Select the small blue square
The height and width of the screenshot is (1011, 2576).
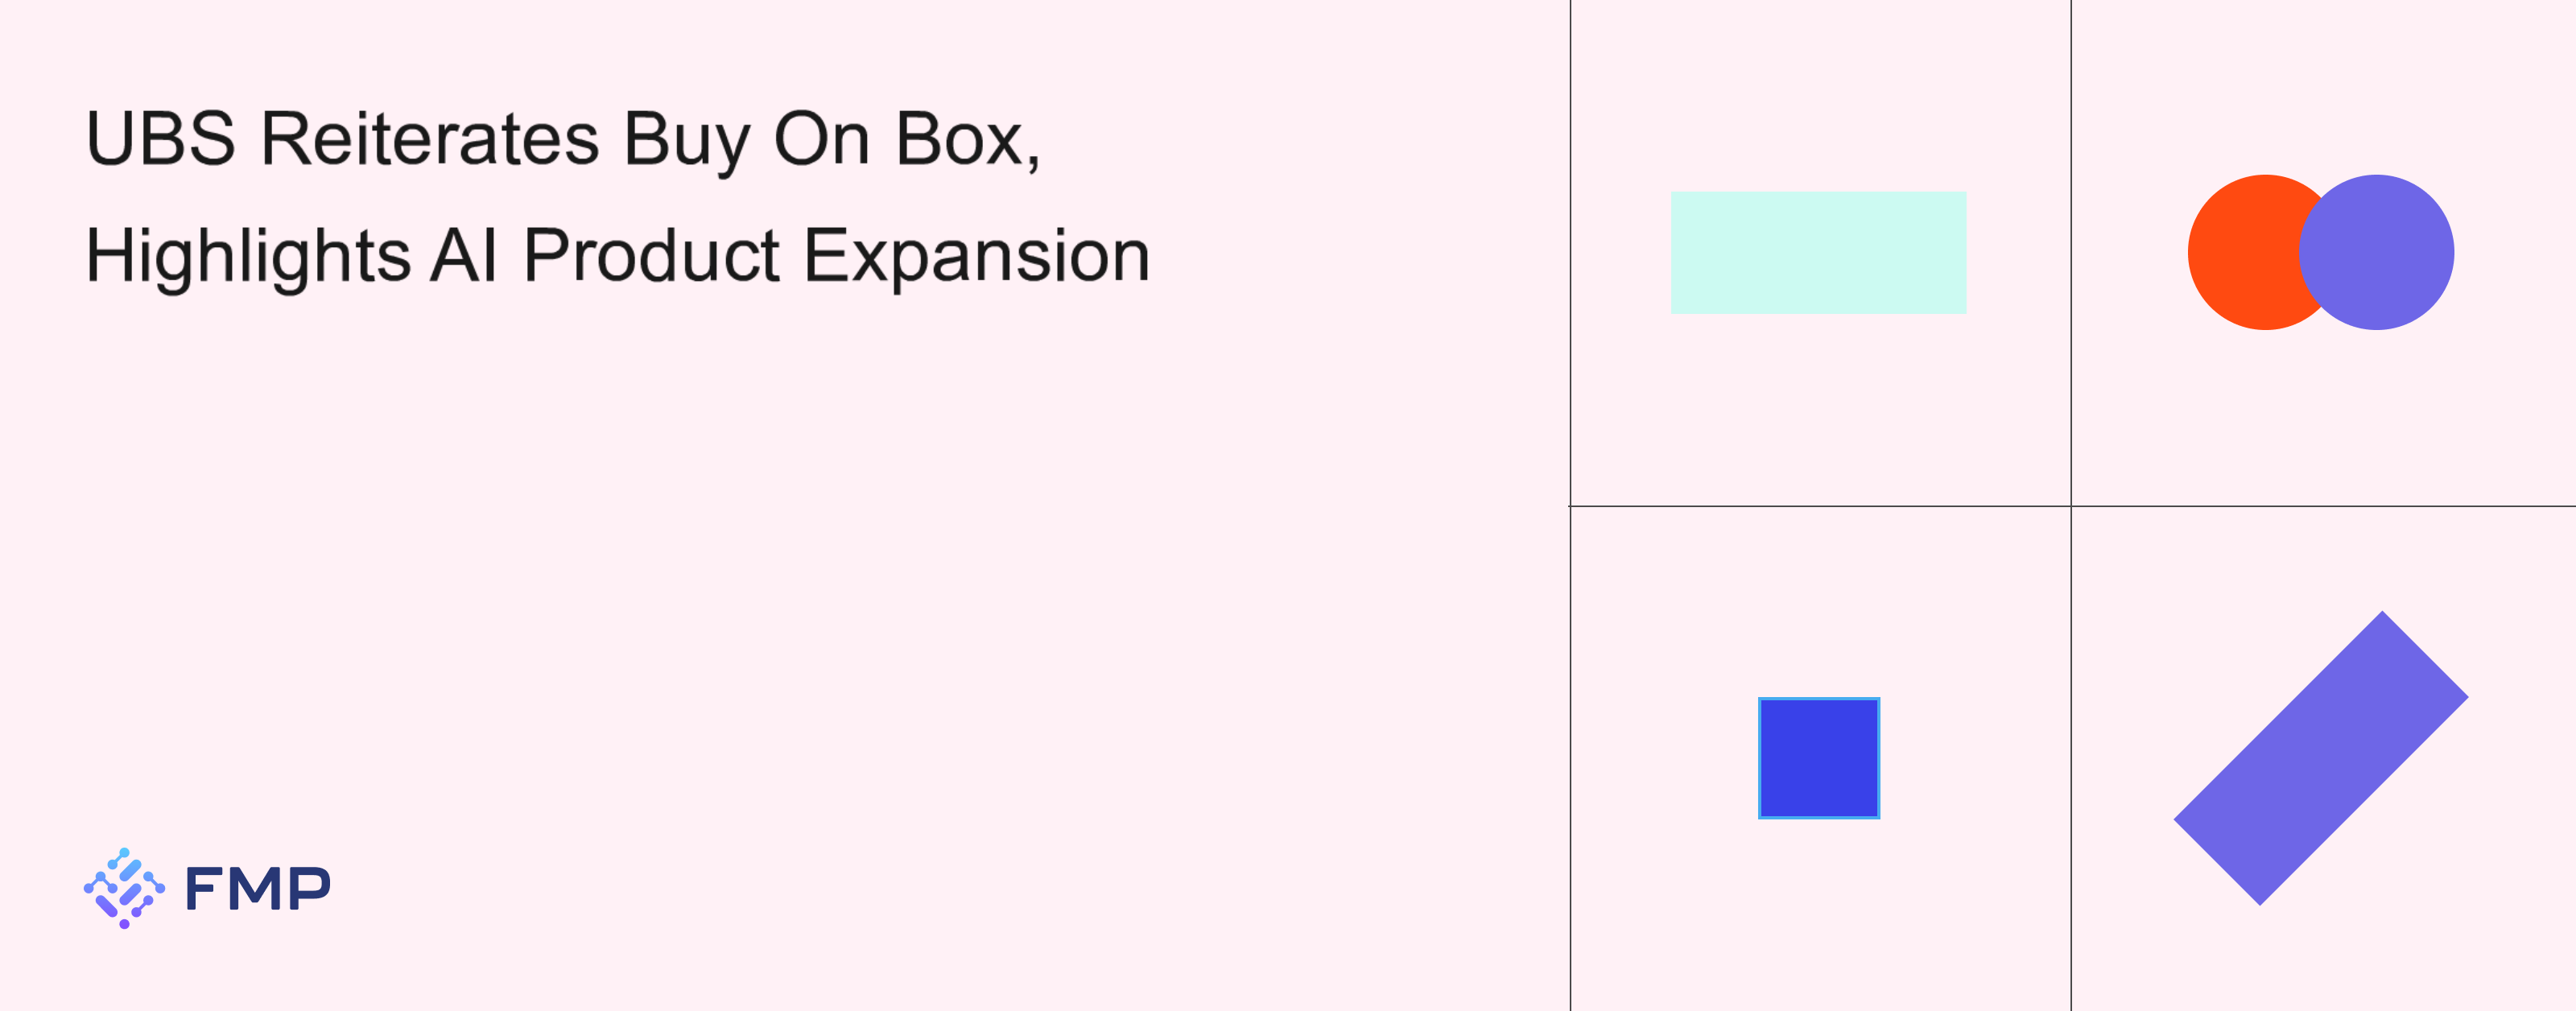(1819, 758)
